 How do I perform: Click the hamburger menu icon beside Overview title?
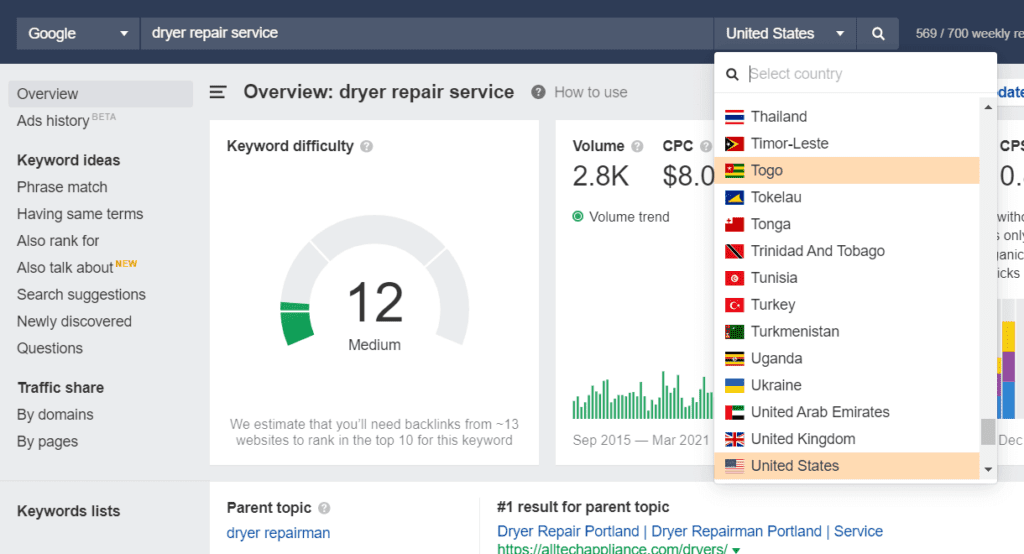(x=217, y=92)
